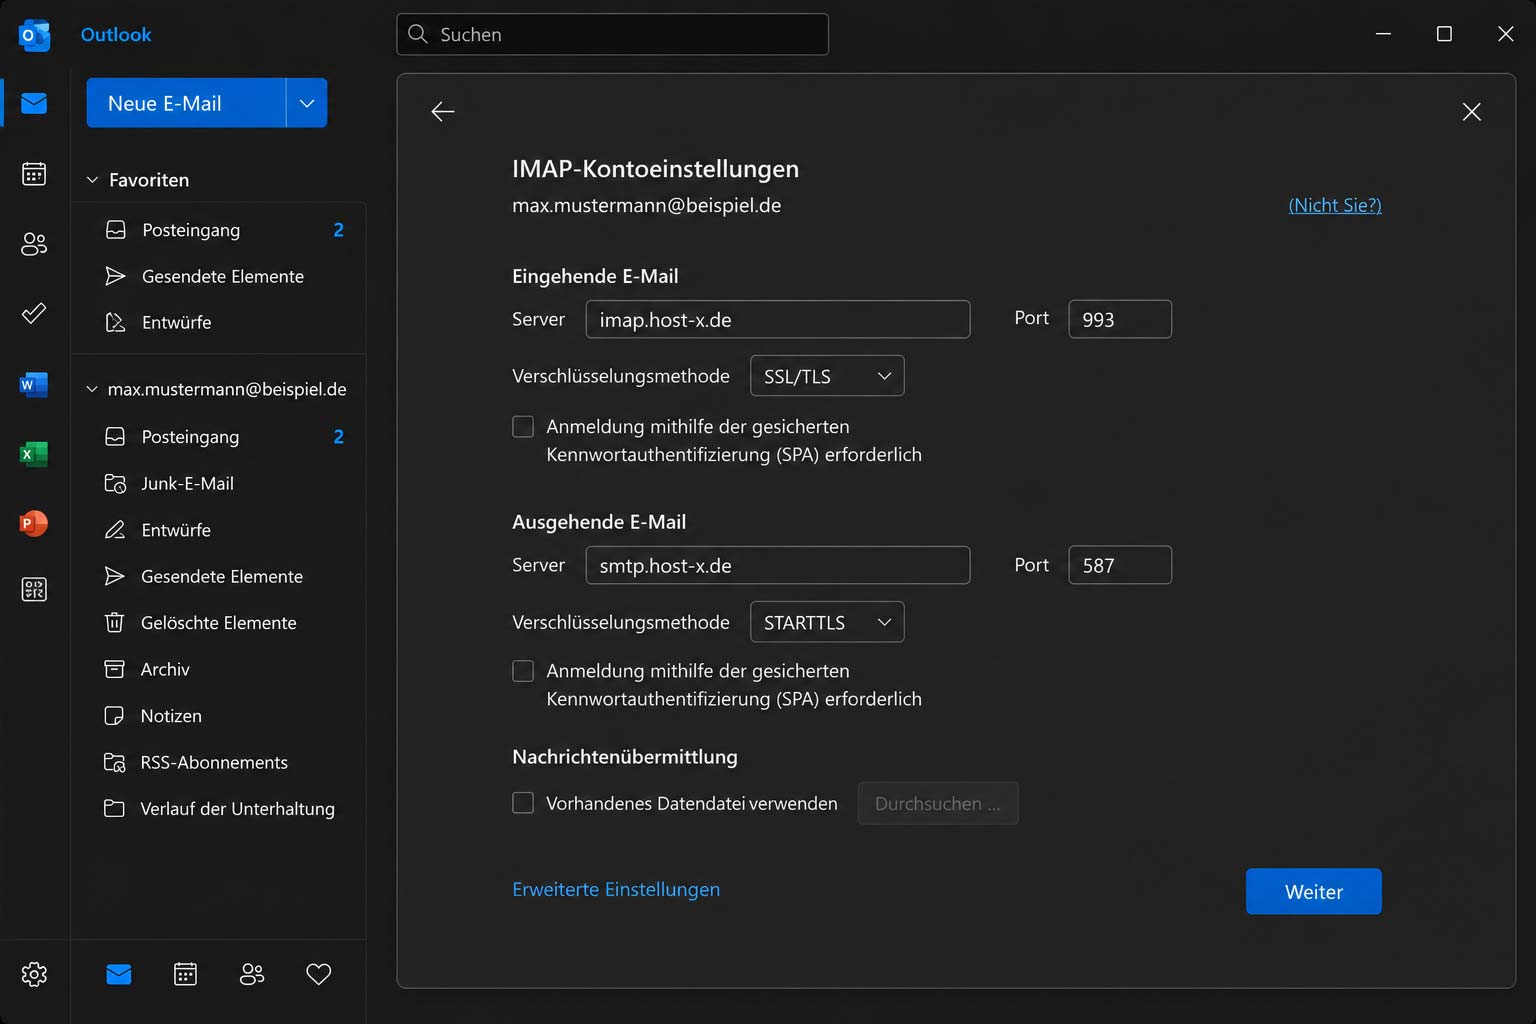The height and width of the screenshot is (1024, 1536).
Task: Open the Mail view in left rail
Action: tap(34, 103)
